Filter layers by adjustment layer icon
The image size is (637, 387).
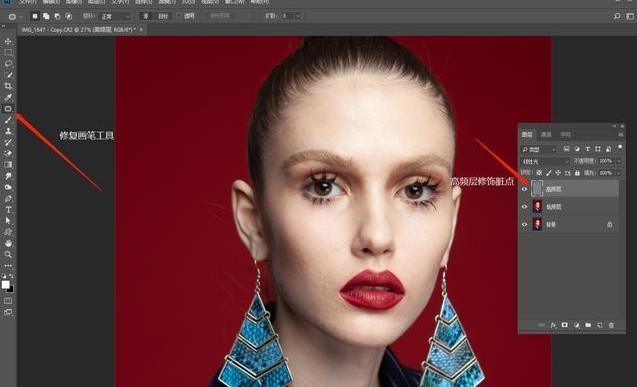pos(577,149)
